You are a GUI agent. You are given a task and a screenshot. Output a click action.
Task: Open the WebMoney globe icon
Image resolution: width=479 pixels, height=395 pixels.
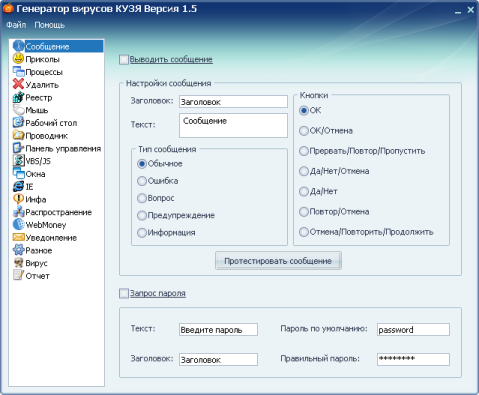(x=18, y=224)
